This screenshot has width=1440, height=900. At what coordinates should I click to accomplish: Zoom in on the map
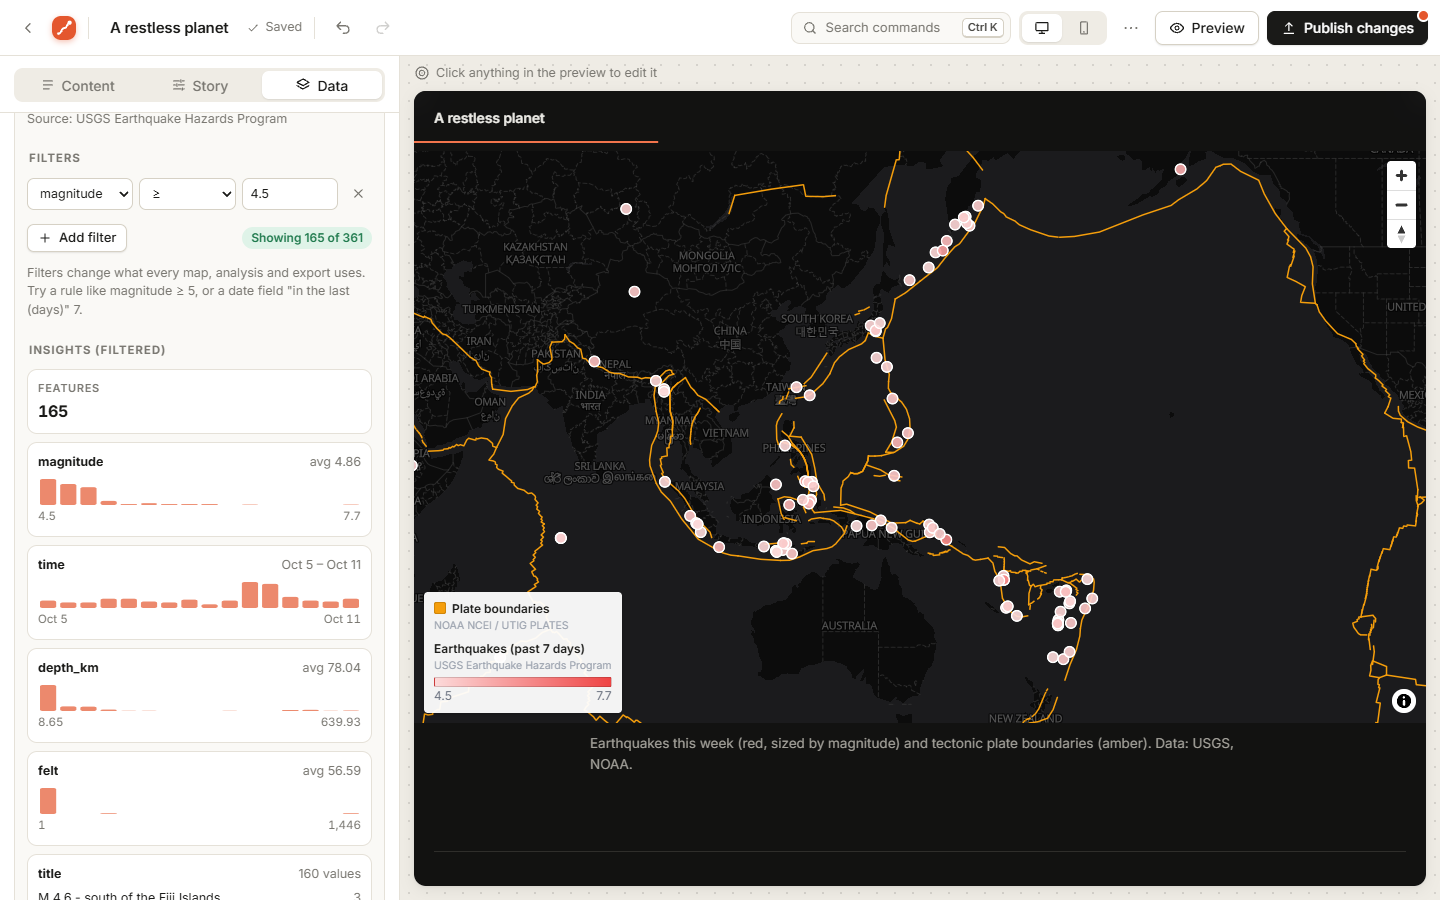pos(1401,175)
